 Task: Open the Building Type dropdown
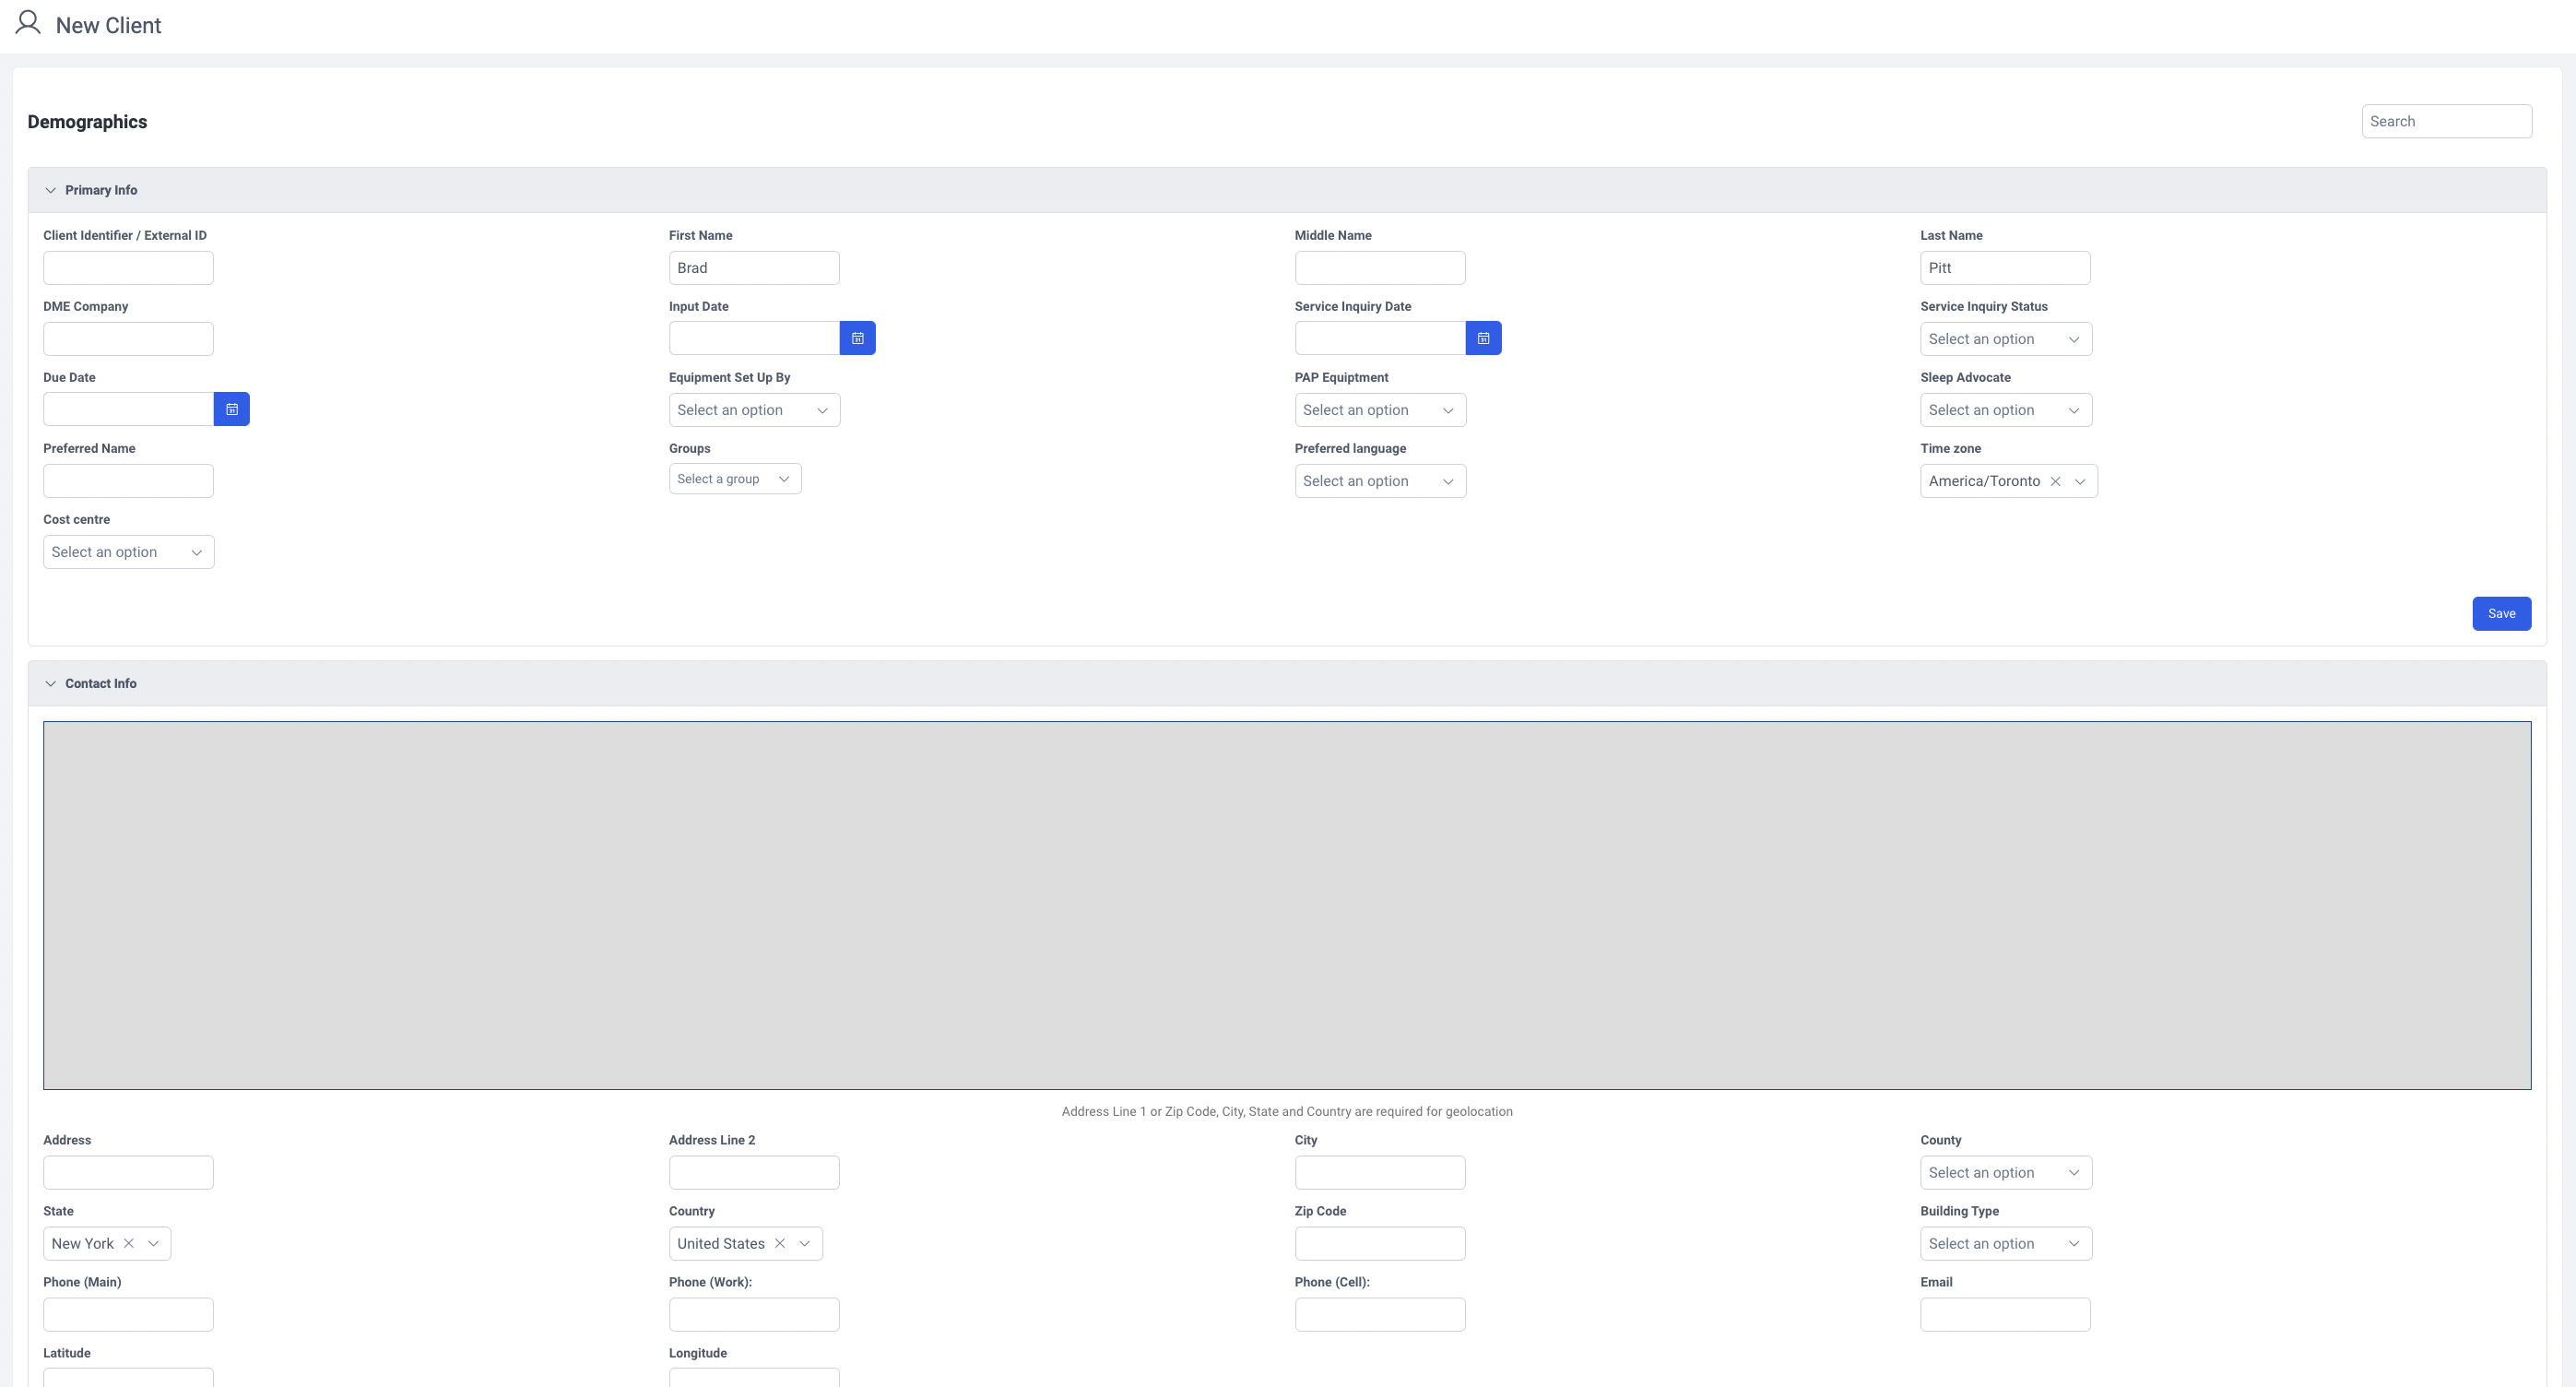pyautogui.click(x=2005, y=1243)
